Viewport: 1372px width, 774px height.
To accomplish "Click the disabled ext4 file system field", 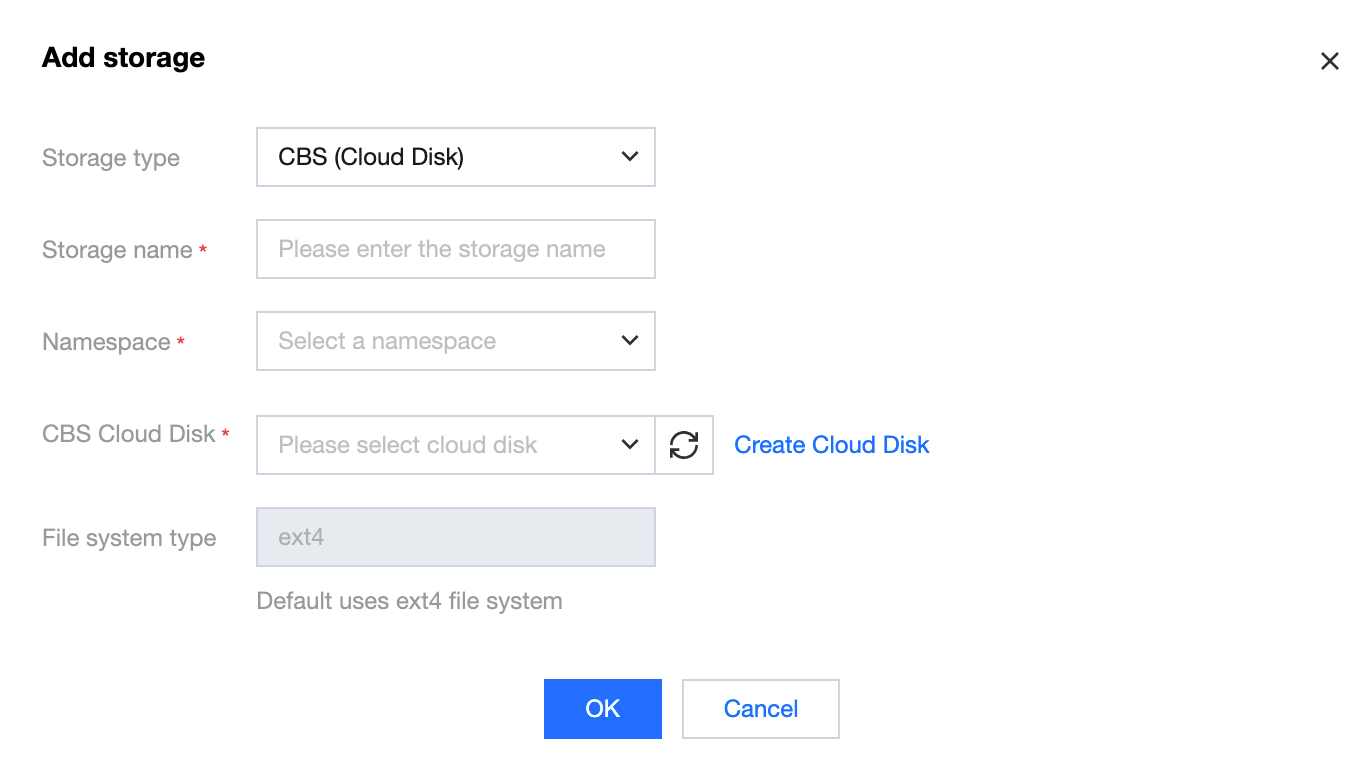I will [455, 537].
